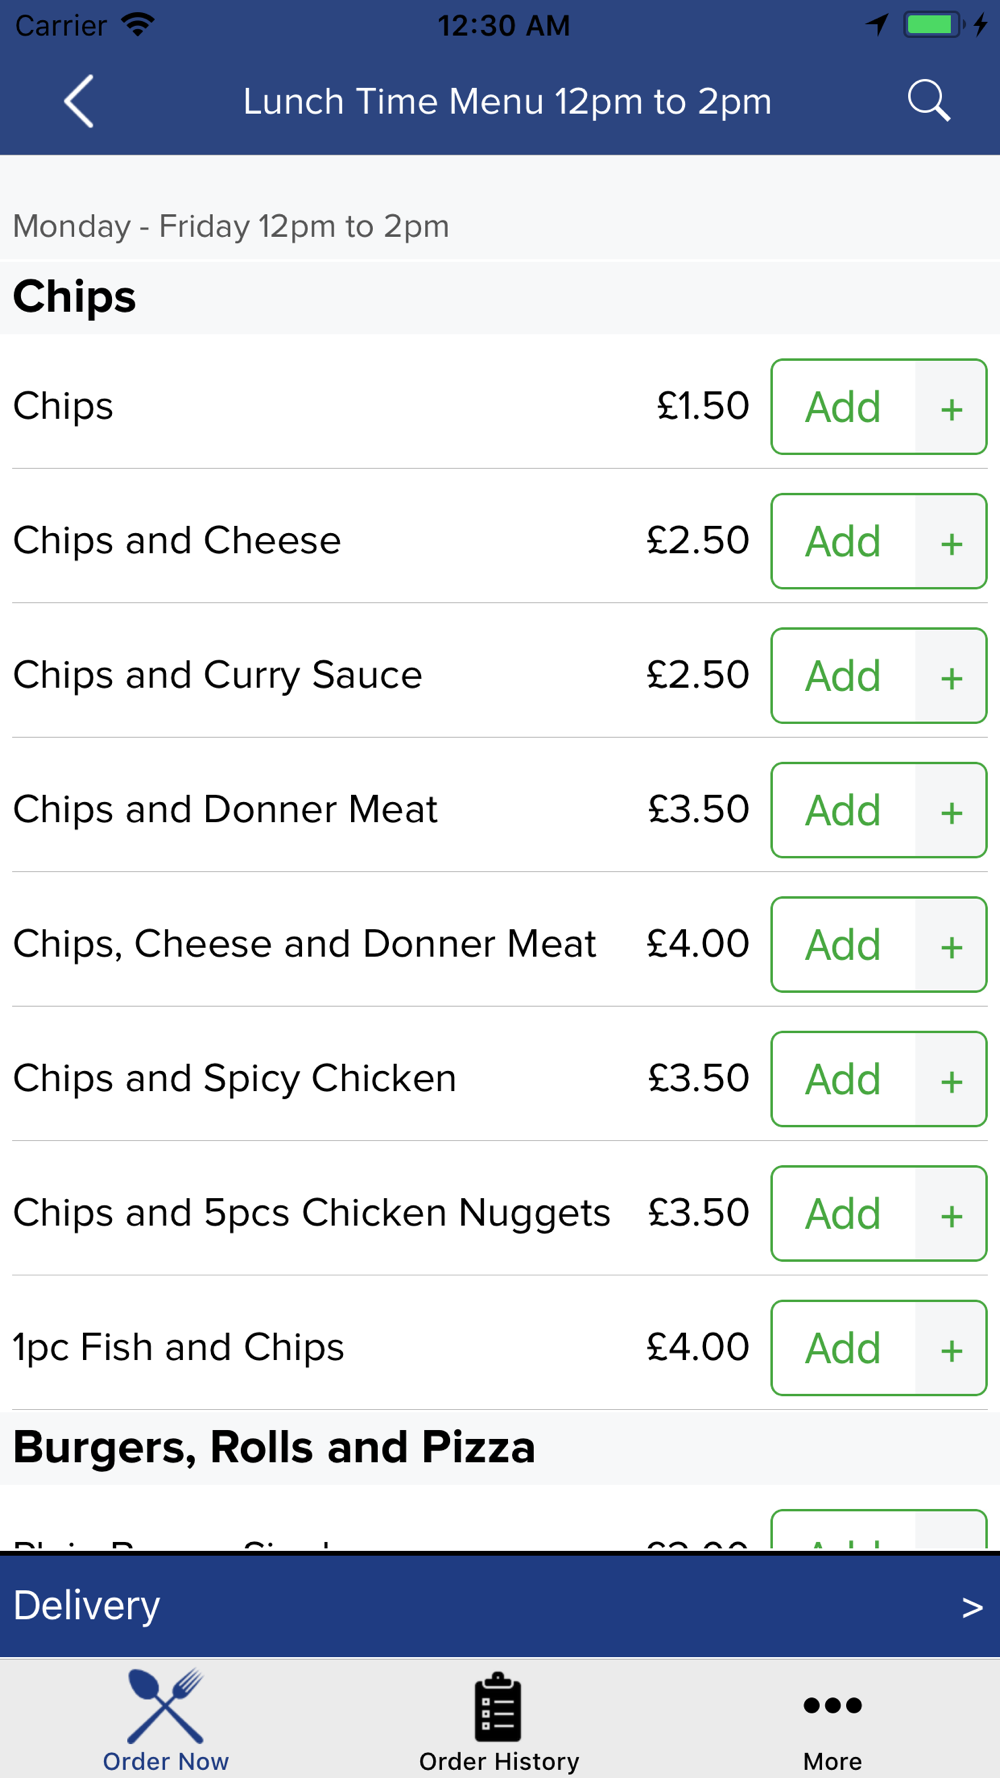Add Chips and 5pcs Chicken Nuggets
Image resolution: width=1000 pixels, height=1778 pixels.
(x=843, y=1214)
